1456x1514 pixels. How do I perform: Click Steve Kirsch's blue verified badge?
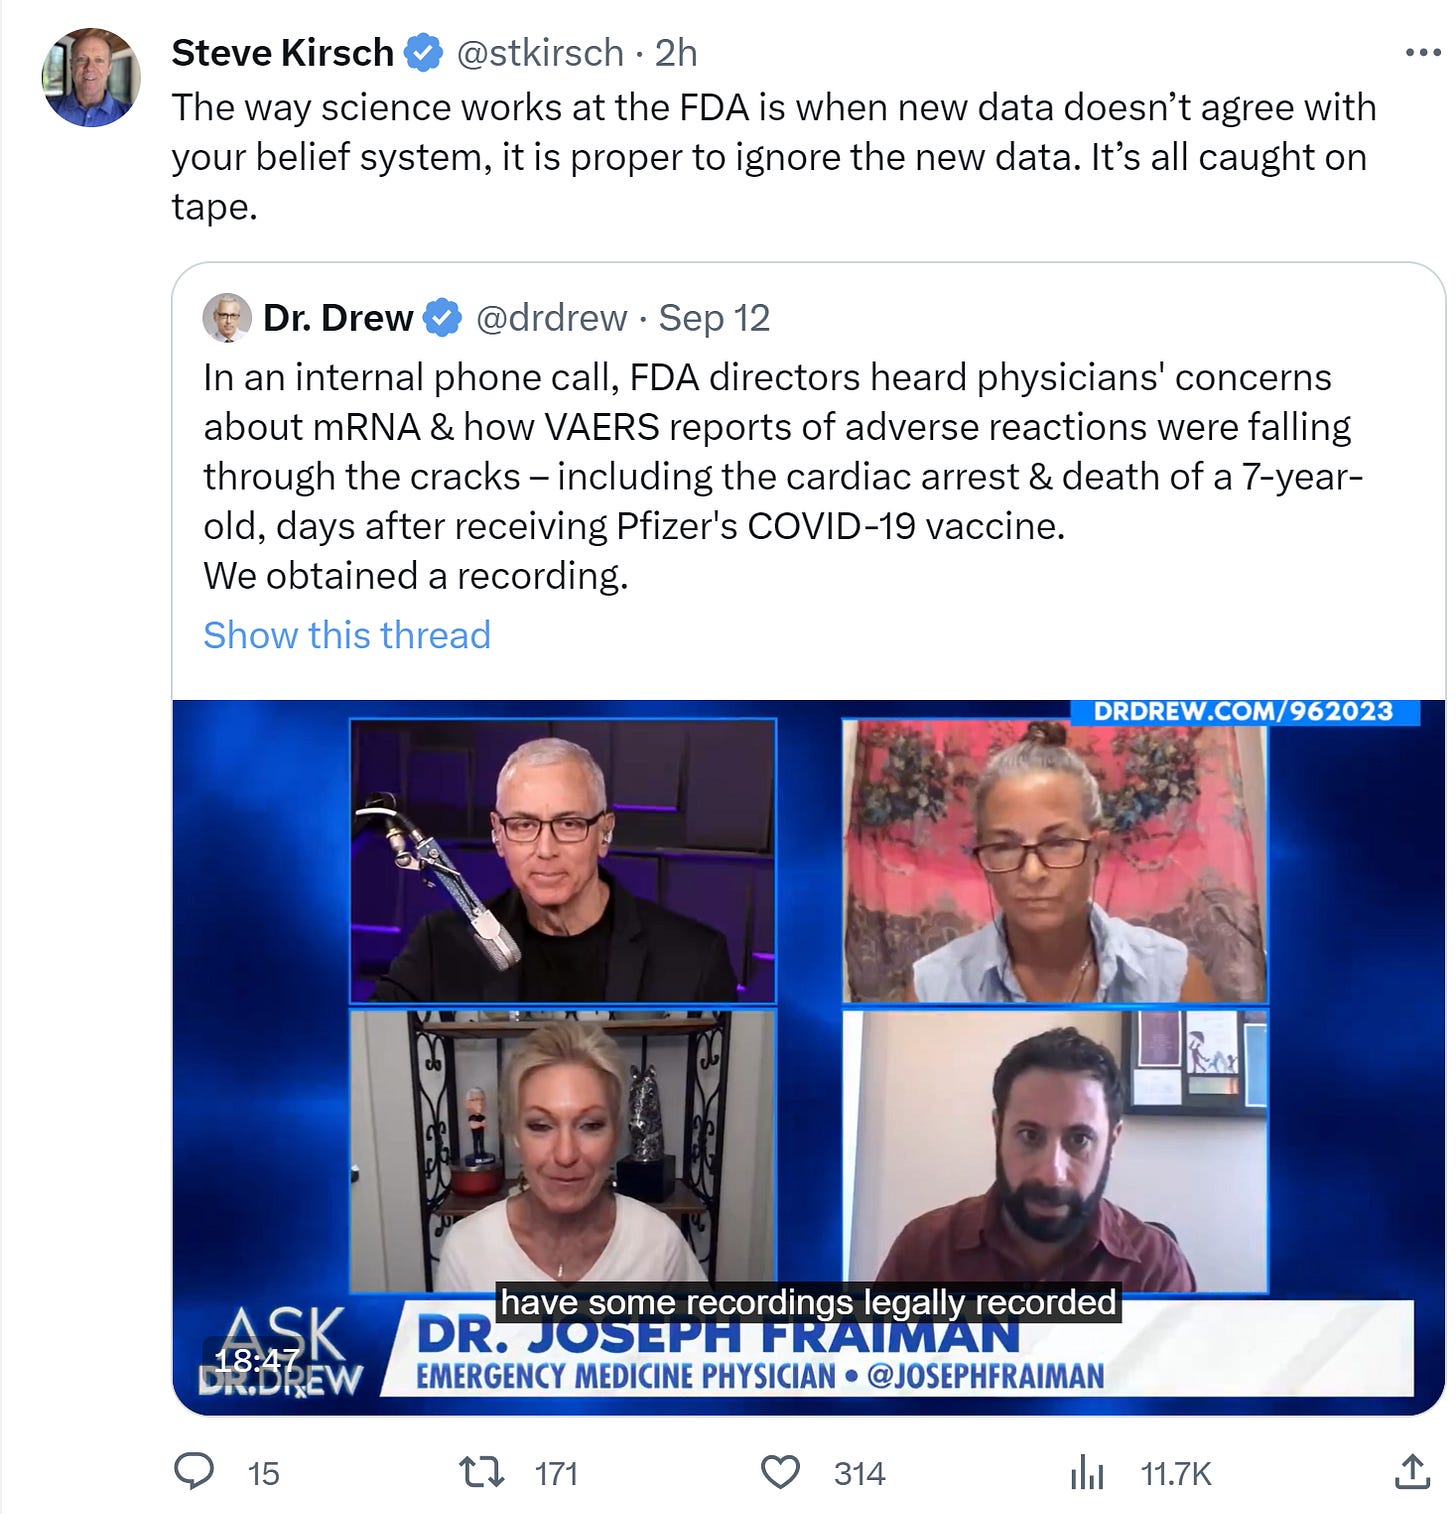(424, 53)
